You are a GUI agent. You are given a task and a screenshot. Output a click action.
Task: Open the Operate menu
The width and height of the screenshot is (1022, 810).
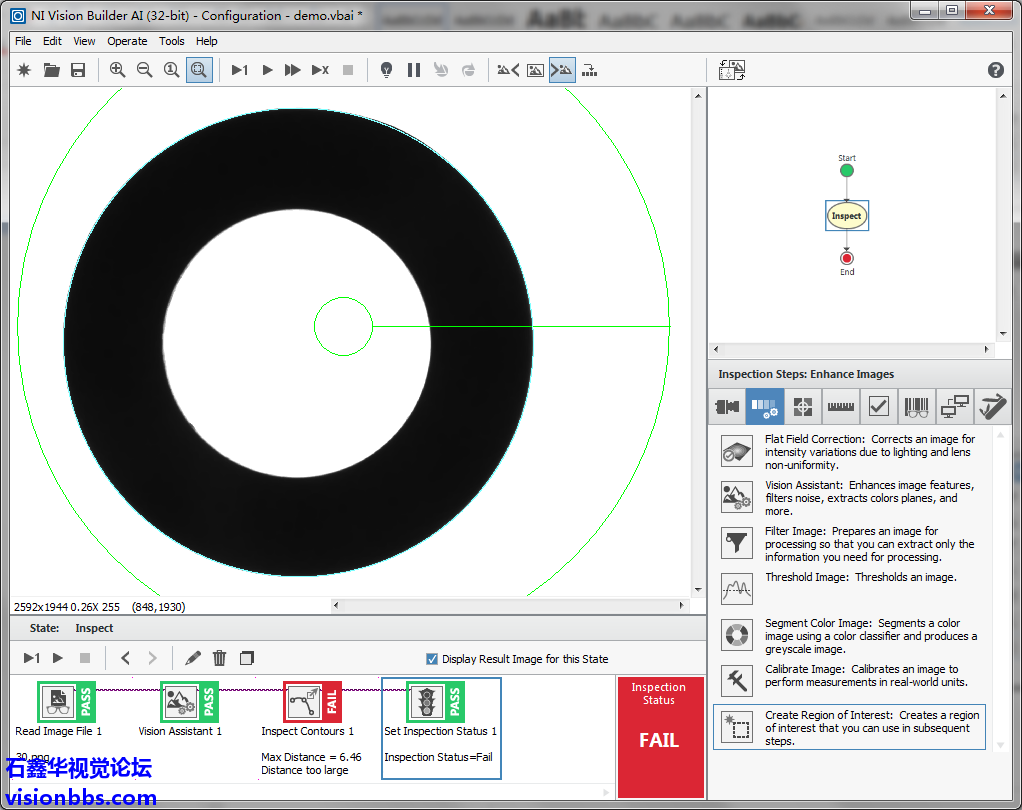click(127, 41)
